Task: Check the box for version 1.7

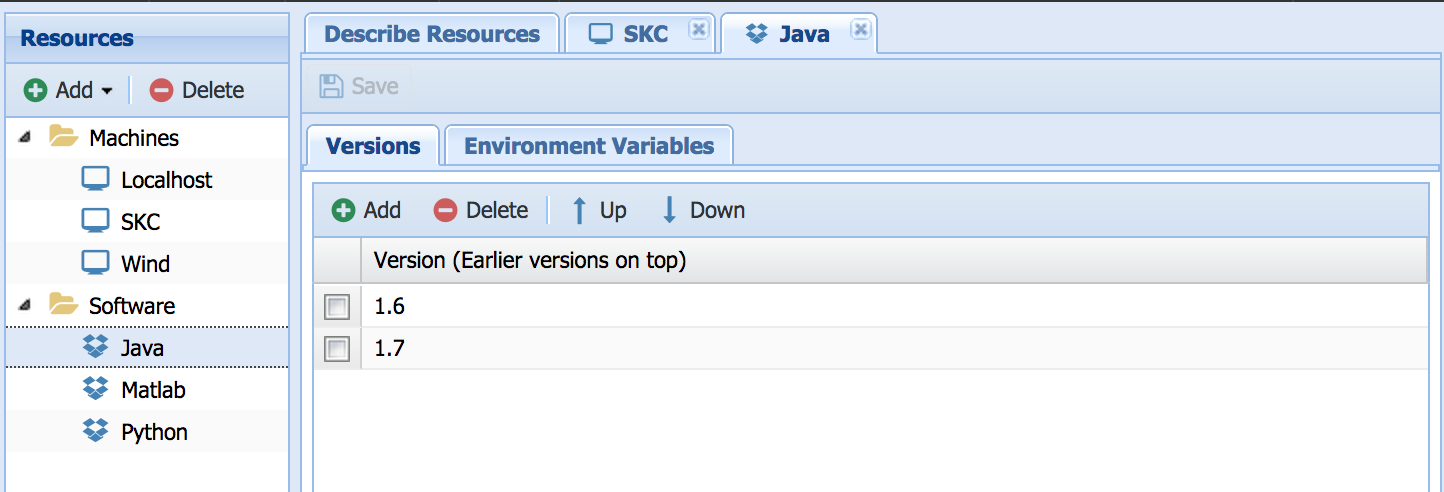Action: click(337, 349)
